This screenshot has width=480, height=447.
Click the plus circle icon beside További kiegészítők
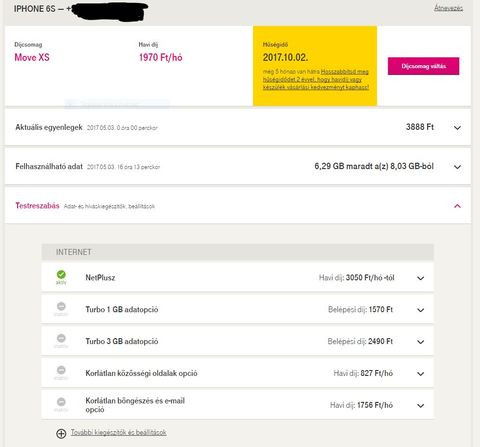point(61,433)
